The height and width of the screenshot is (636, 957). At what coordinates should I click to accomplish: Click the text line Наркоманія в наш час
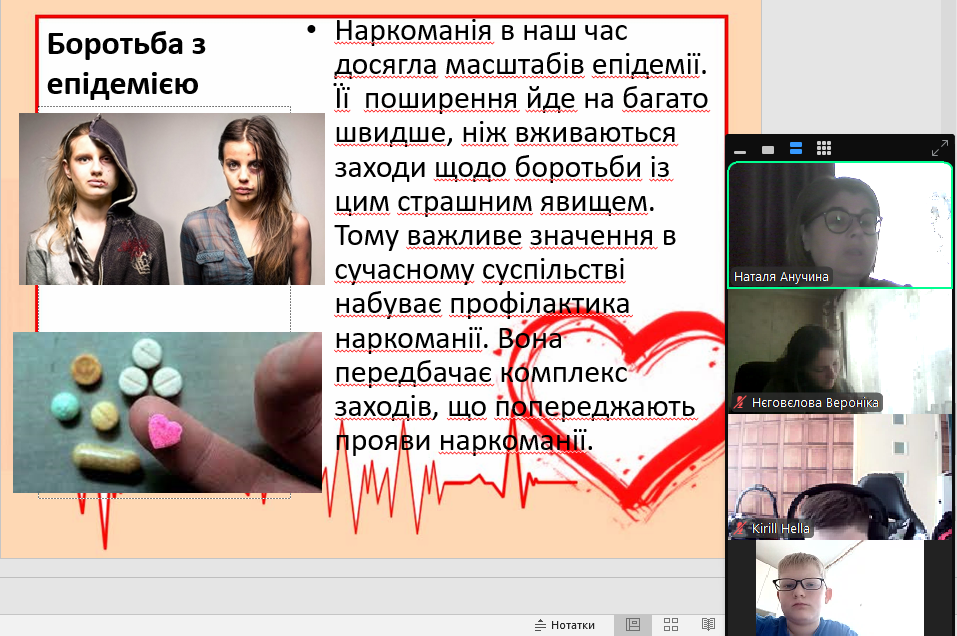click(481, 31)
